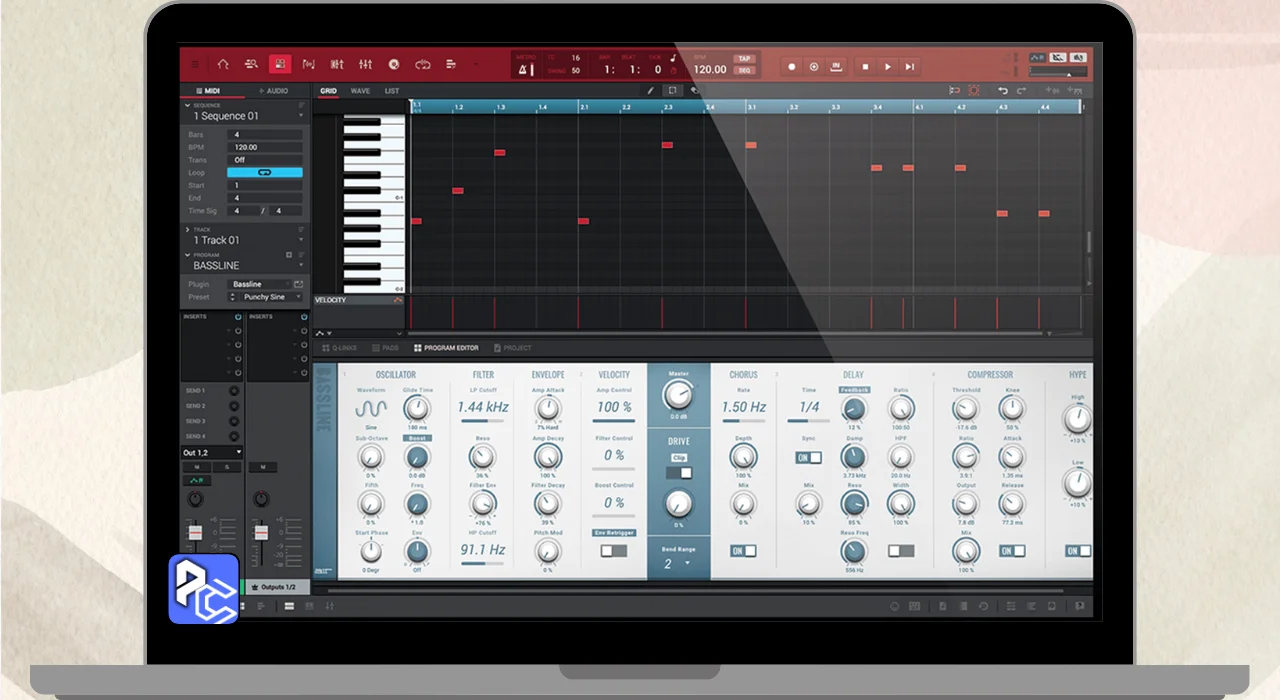Click the Delay Feedback button

[853, 390]
